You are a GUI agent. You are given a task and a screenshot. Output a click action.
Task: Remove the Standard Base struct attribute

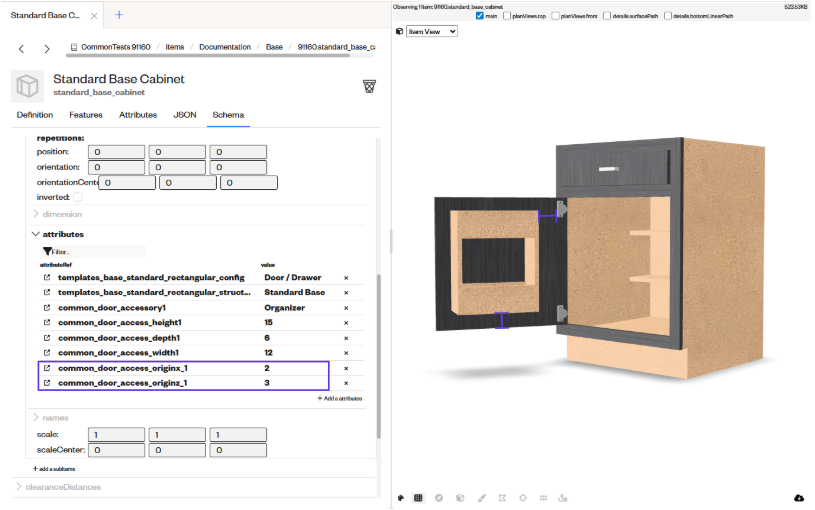click(x=346, y=293)
